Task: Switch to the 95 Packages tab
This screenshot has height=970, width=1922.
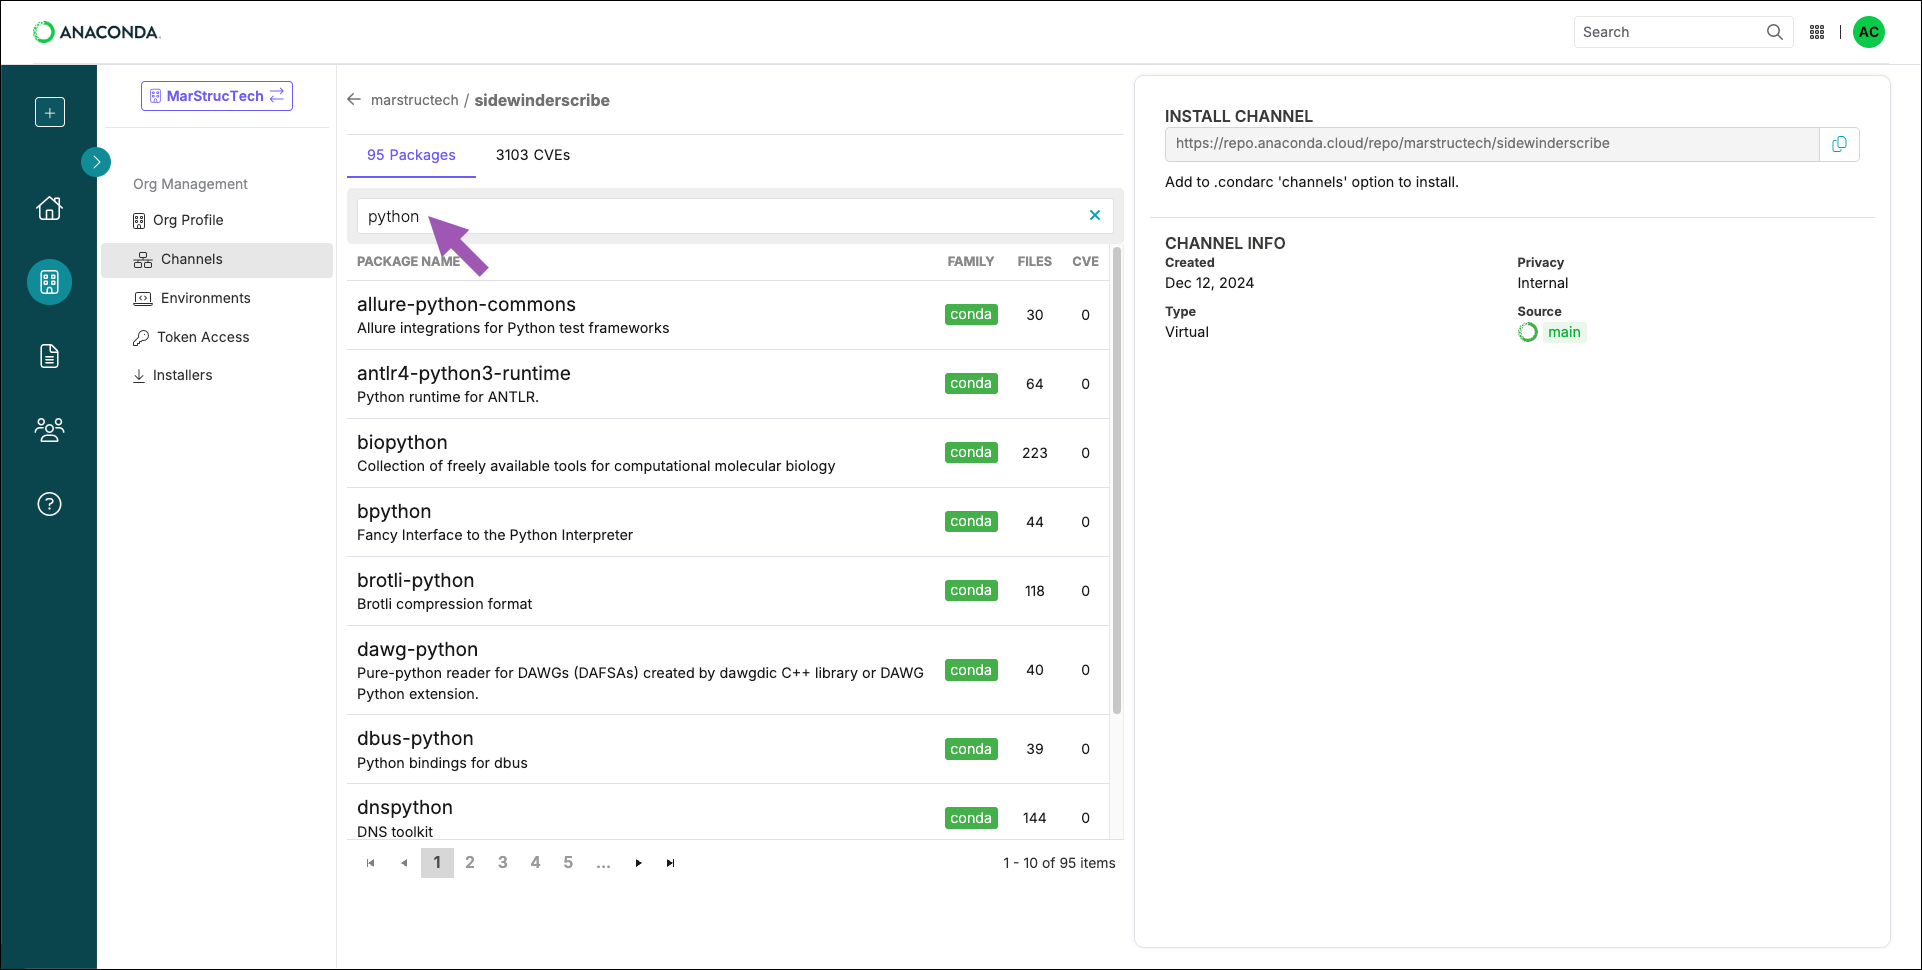Action: point(411,155)
